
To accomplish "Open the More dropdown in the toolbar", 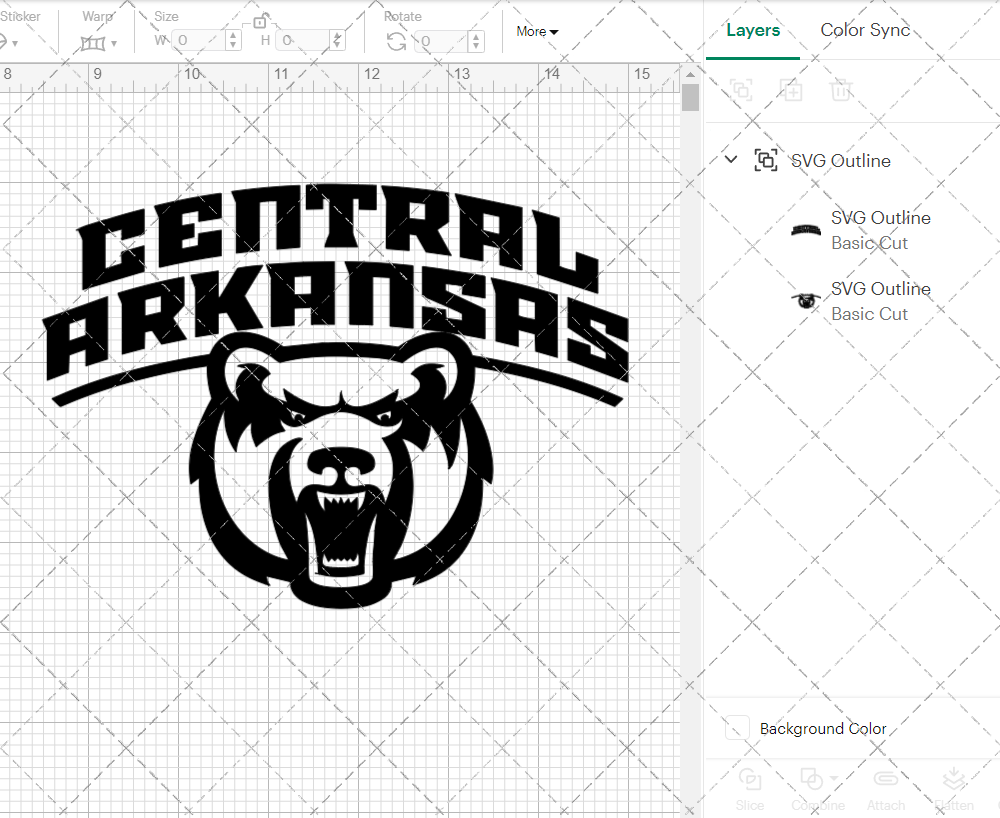I will click(x=537, y=31).
